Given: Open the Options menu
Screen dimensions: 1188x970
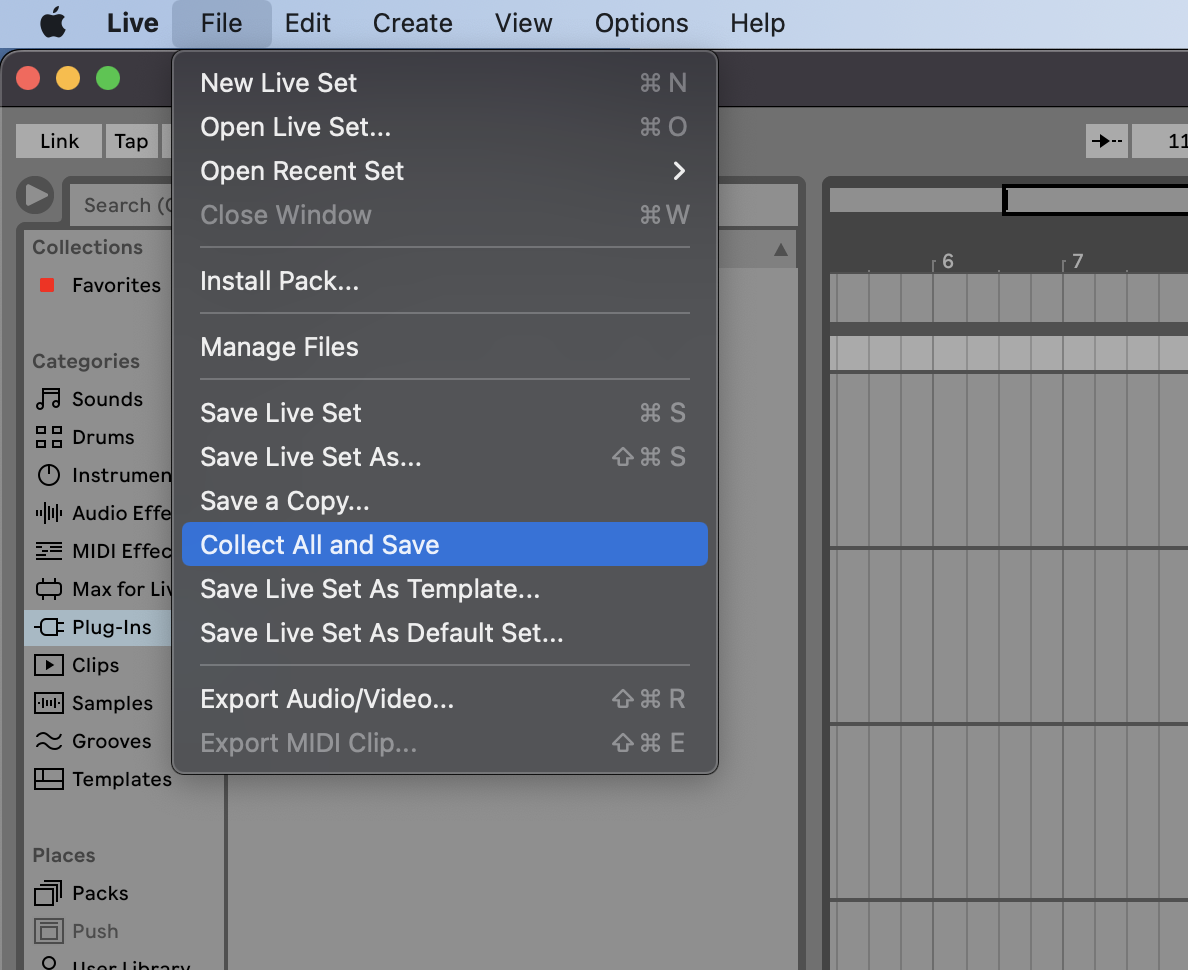Looking at the screenshot, I should click(x=641, y=23).
